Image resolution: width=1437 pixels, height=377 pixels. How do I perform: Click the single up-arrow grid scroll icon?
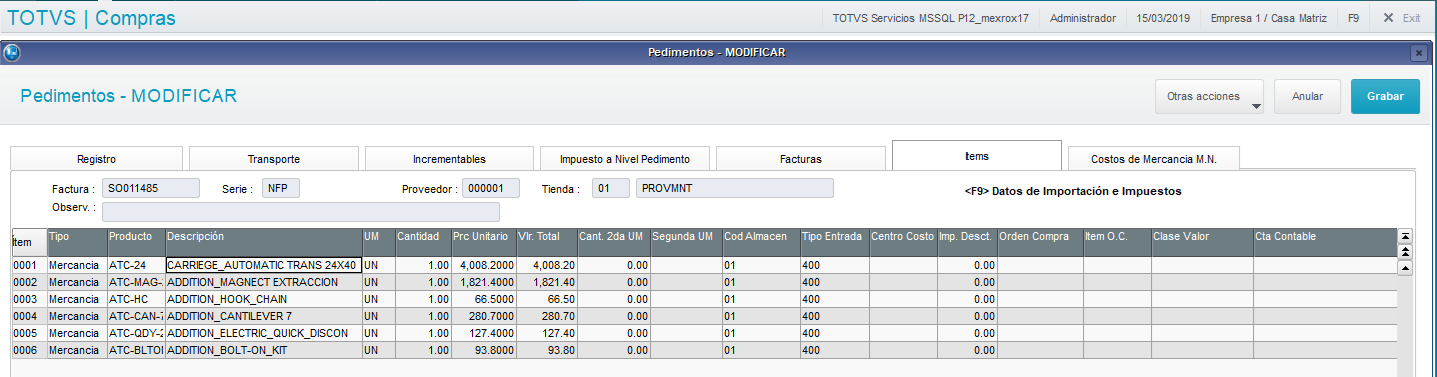coord(1405,268)
